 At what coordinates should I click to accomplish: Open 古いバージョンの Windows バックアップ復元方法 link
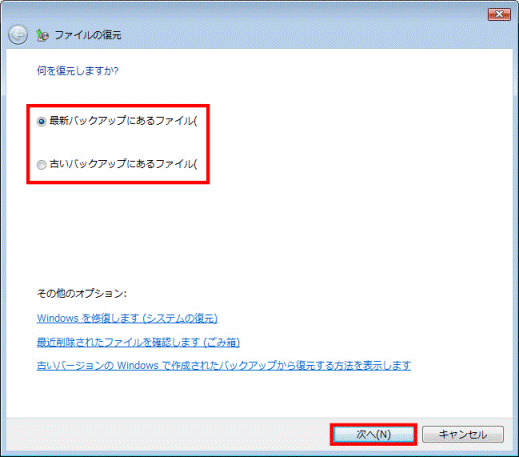click(x=224, y=366)
